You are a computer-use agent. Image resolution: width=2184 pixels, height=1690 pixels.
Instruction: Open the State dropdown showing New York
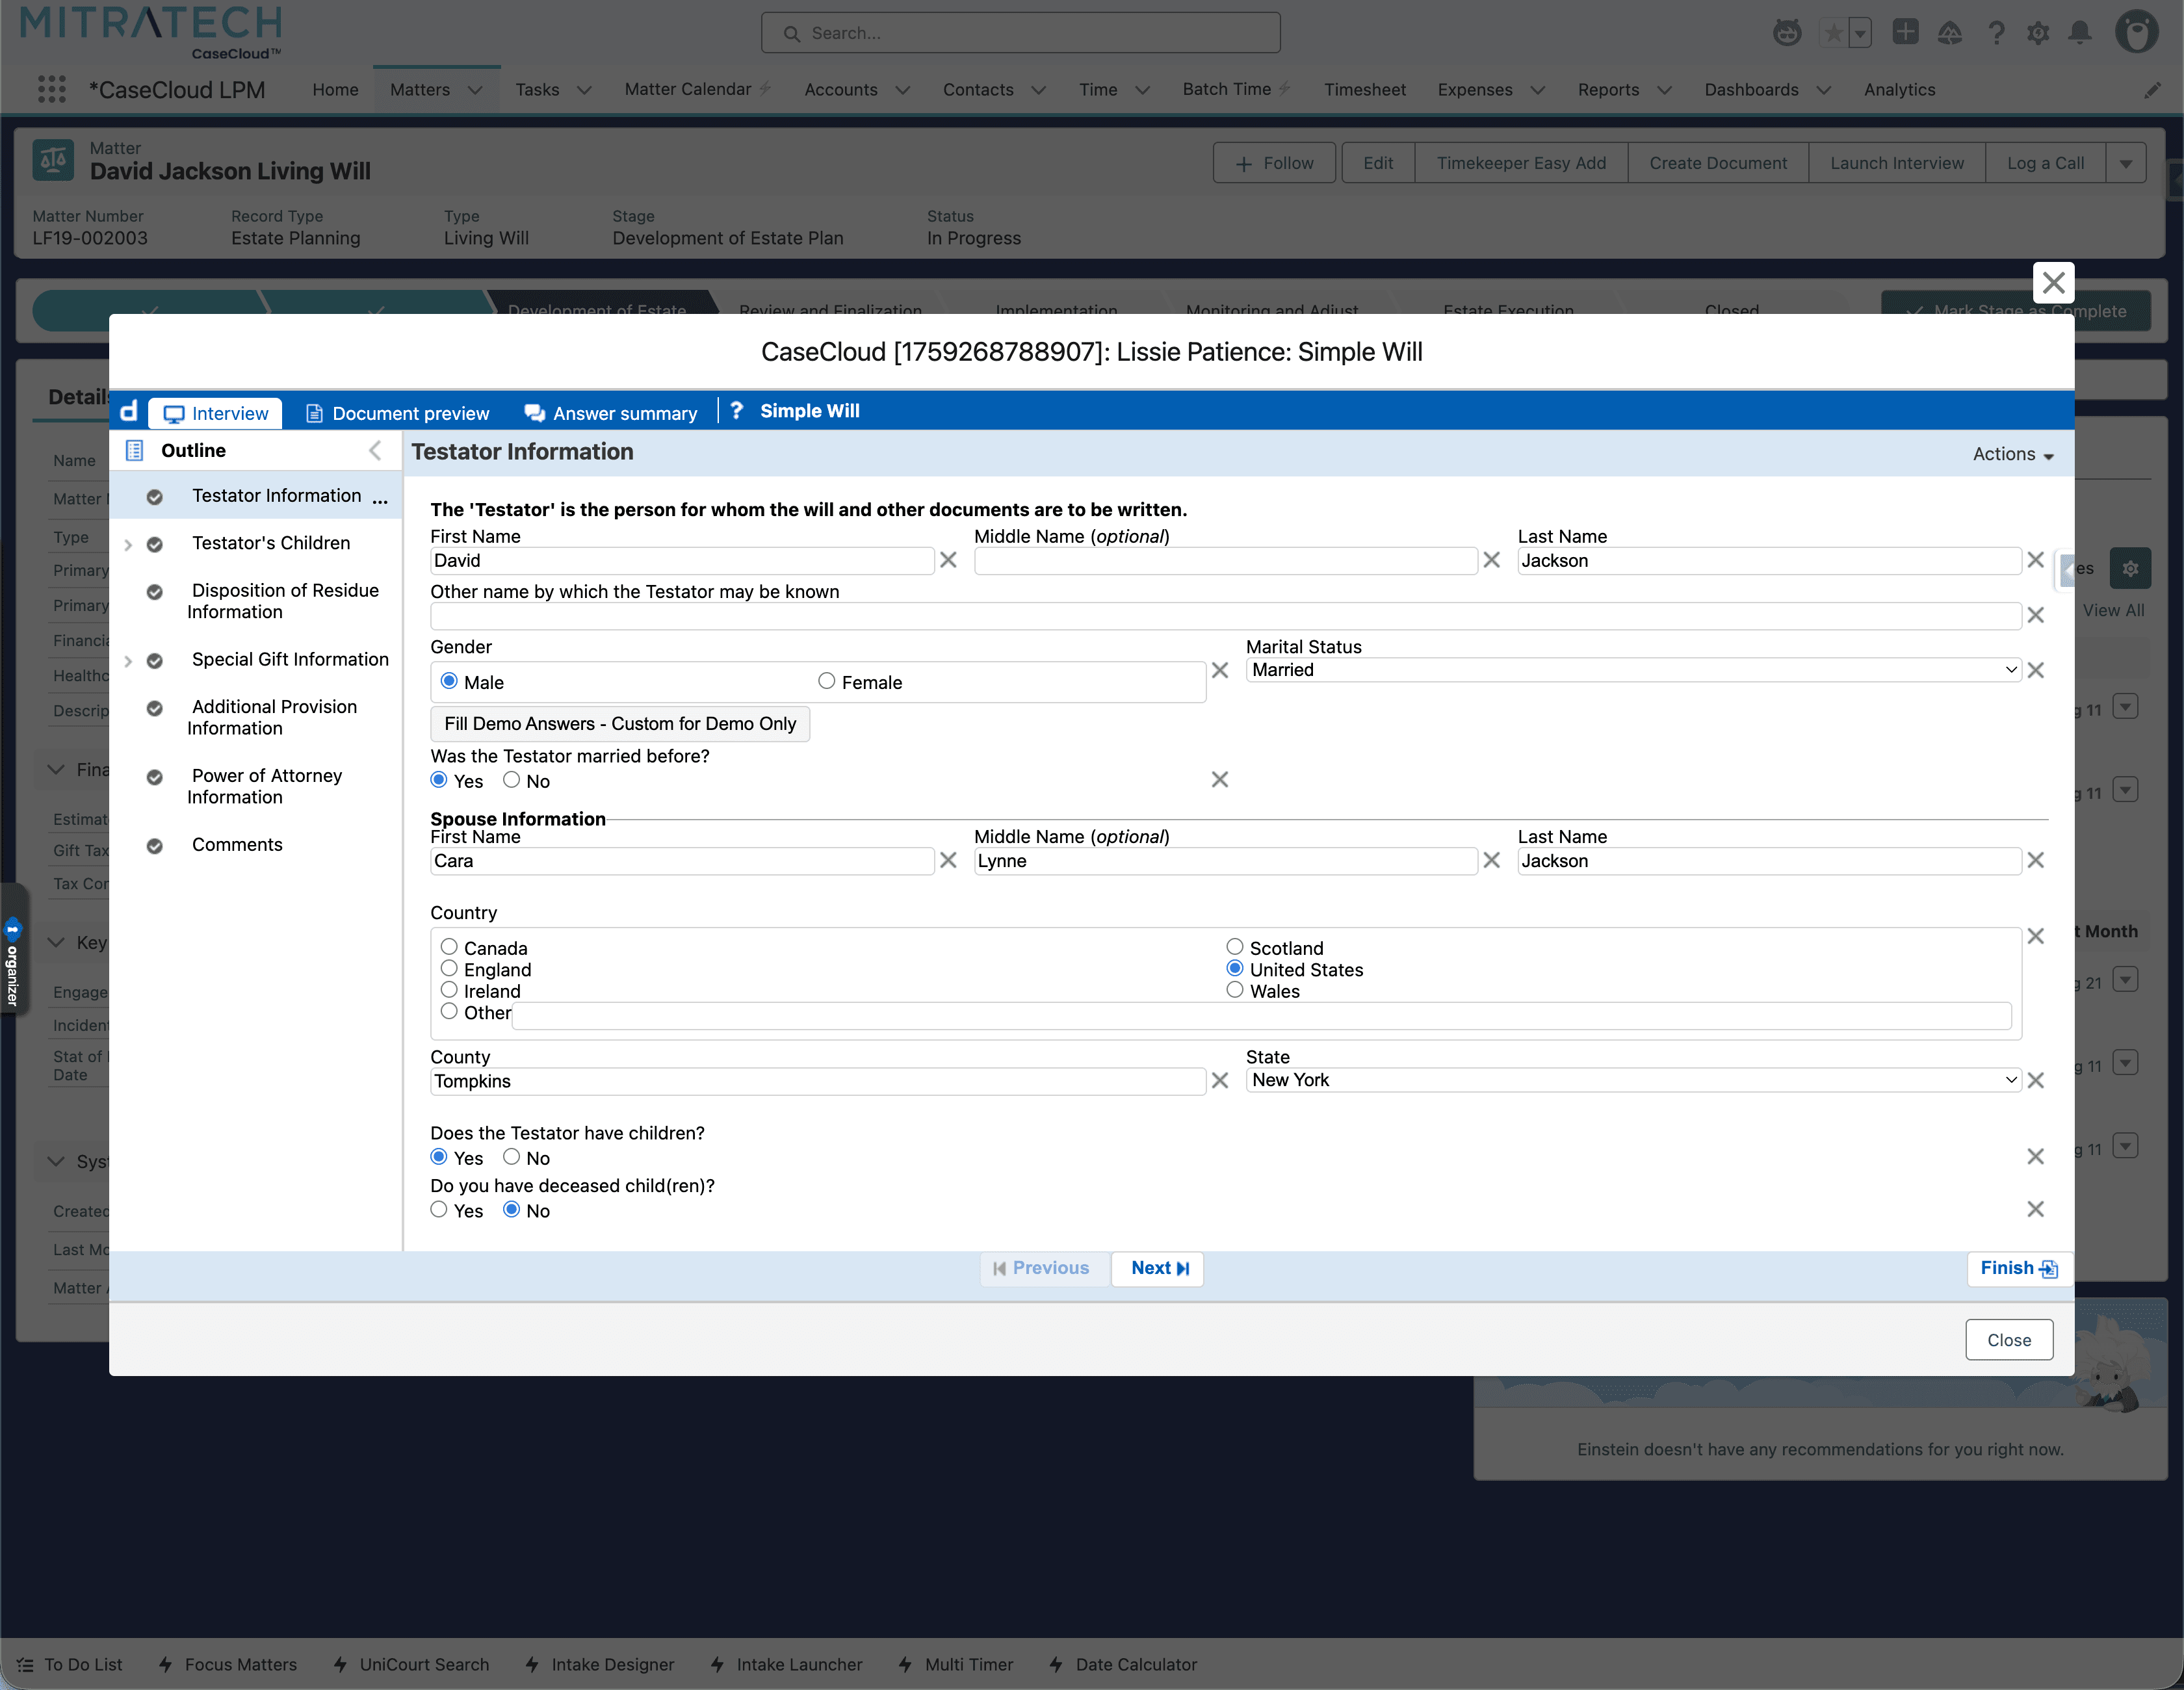click(1633, 1080)
